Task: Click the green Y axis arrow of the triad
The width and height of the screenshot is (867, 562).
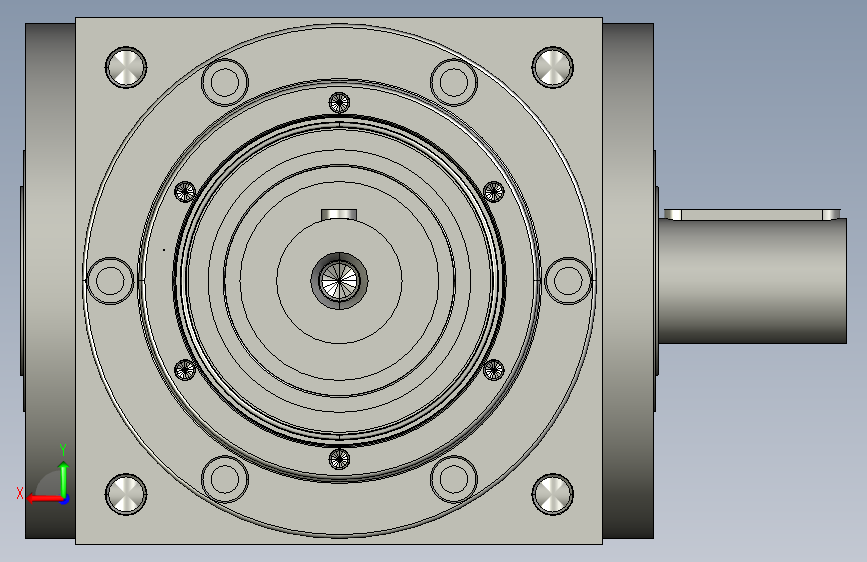Action: coord(64,478)
